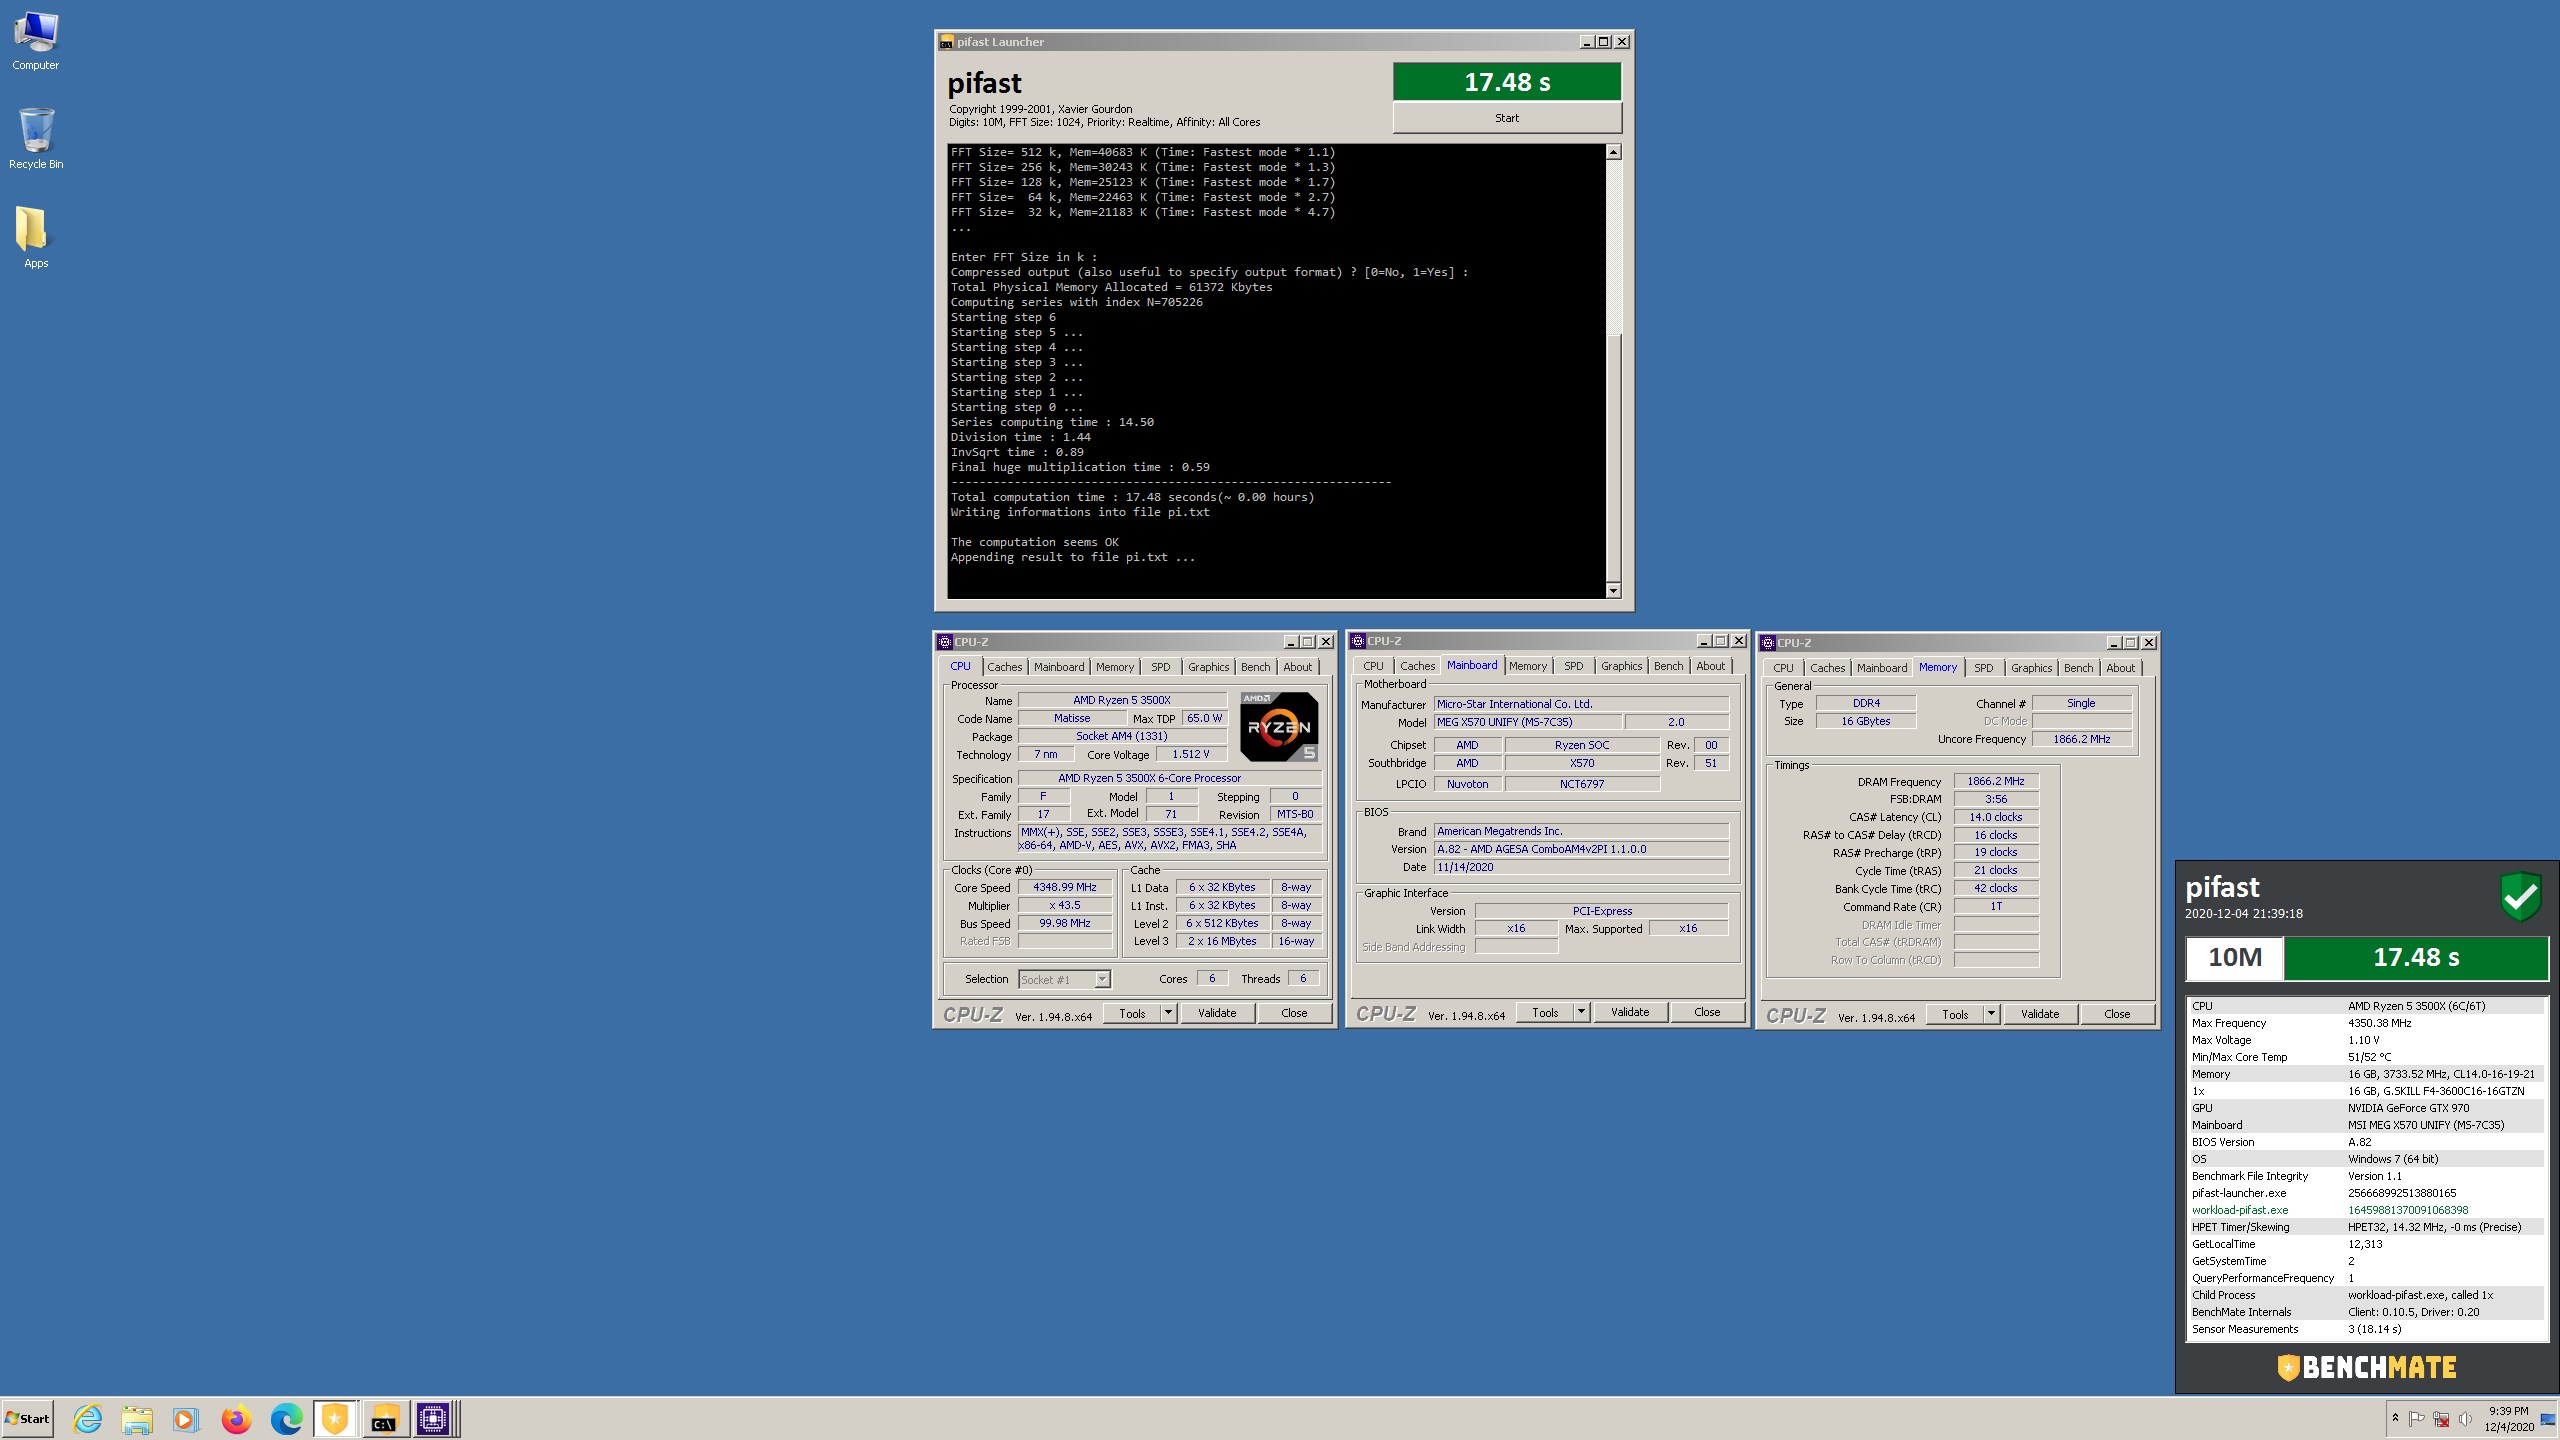Click the taskbar clock showing 9:39 PM

tap(2509, 1419)
